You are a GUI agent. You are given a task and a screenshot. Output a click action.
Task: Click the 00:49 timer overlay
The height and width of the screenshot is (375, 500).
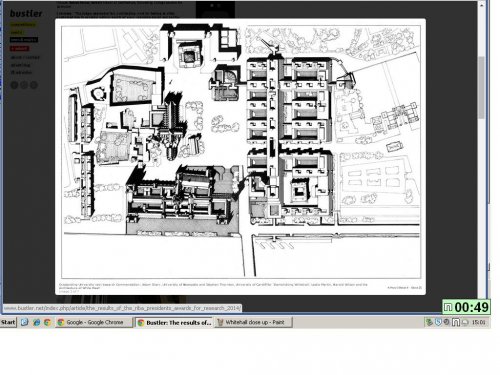coord(466,307)
